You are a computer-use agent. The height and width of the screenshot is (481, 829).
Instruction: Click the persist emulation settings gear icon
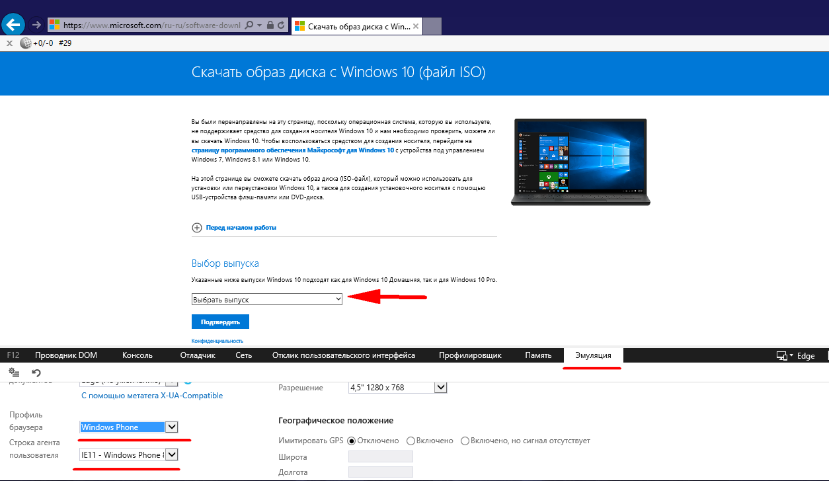tap(14, 373)
